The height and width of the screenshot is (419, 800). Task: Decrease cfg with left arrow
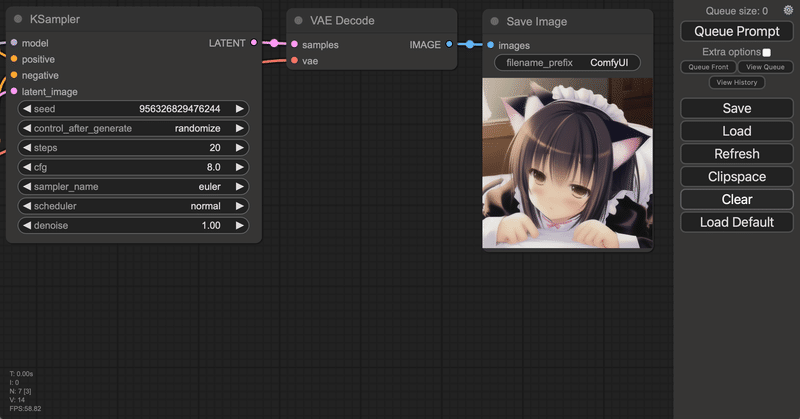(27, 167)
